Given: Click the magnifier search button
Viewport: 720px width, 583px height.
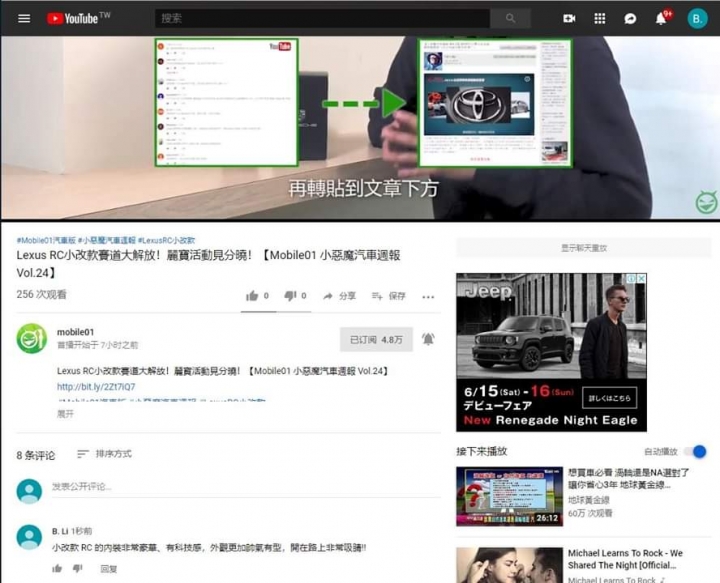Looking at the screenshot, I should [510, 18].
